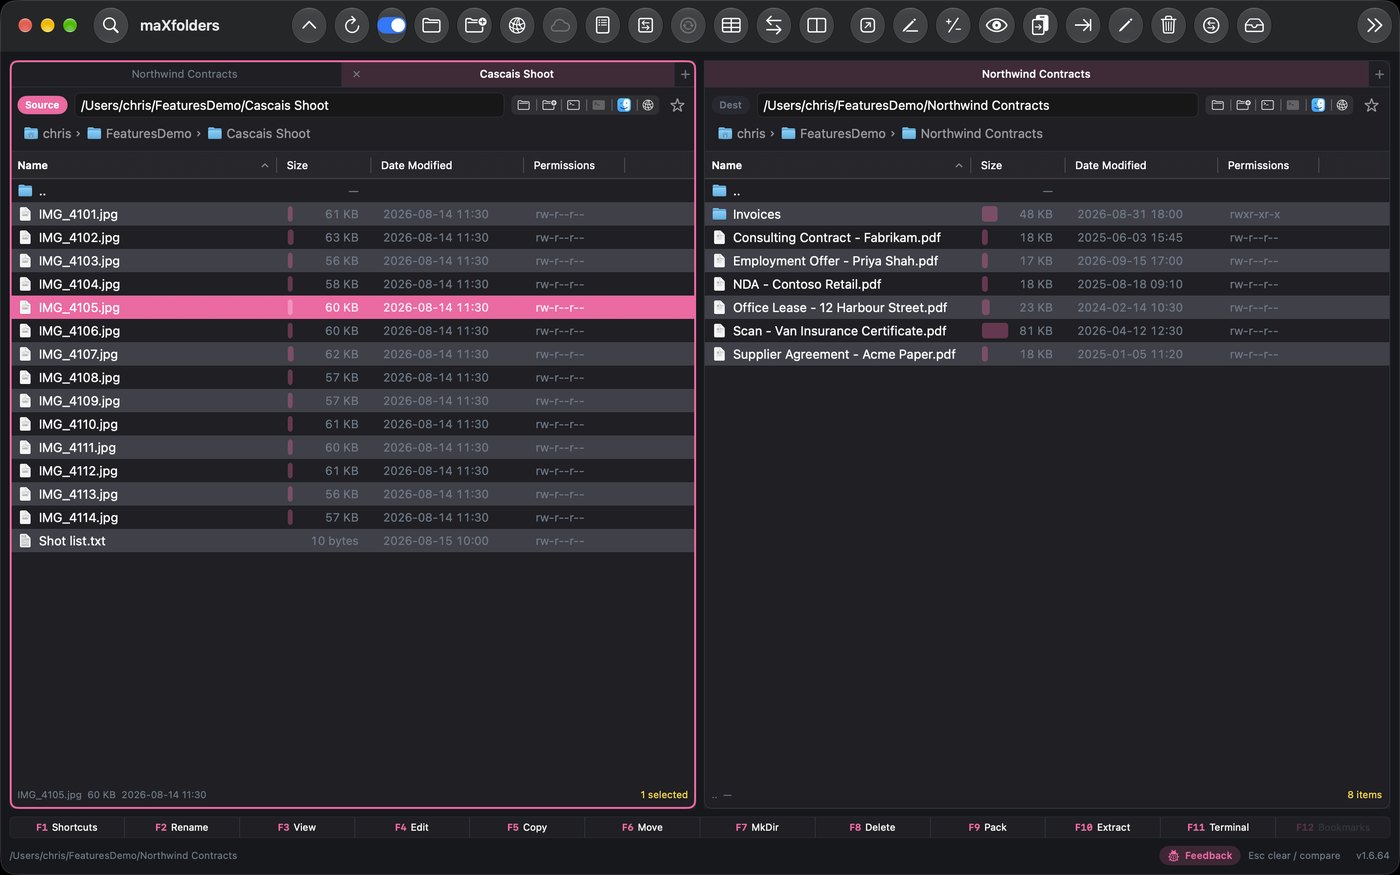Select the right pane Northwind Contracts tab
The height and width of the screenshot is (875, 1400).
(x=1036, y=74)
